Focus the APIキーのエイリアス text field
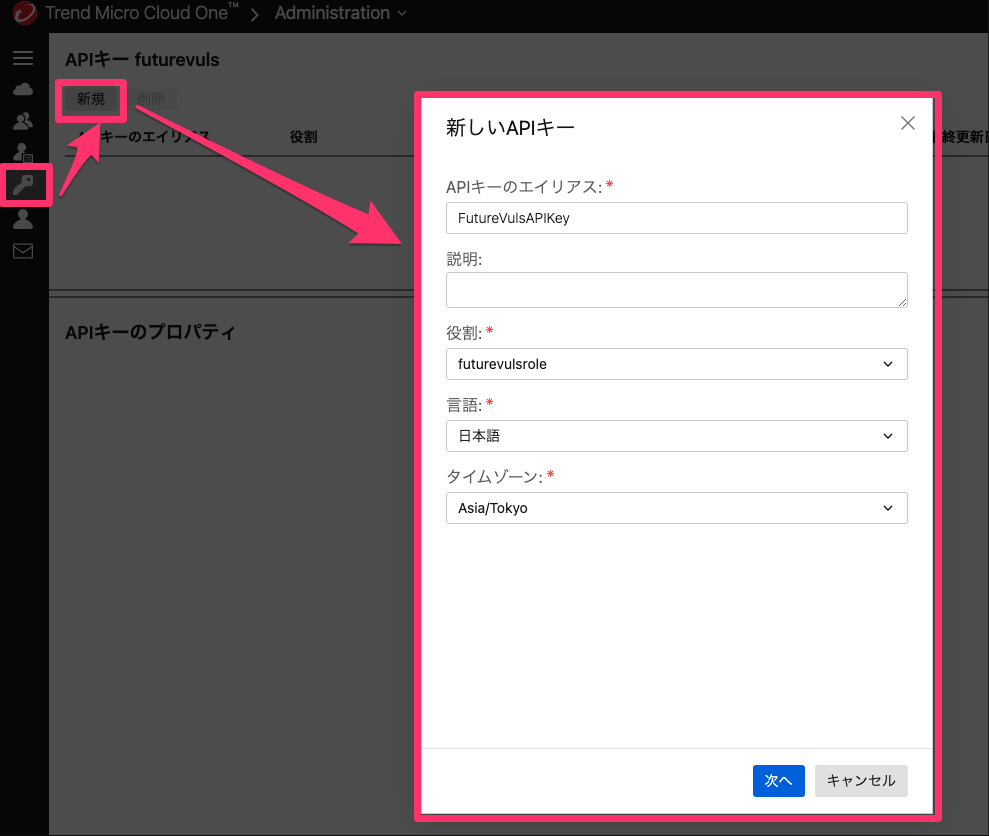 tap(676, 218)
